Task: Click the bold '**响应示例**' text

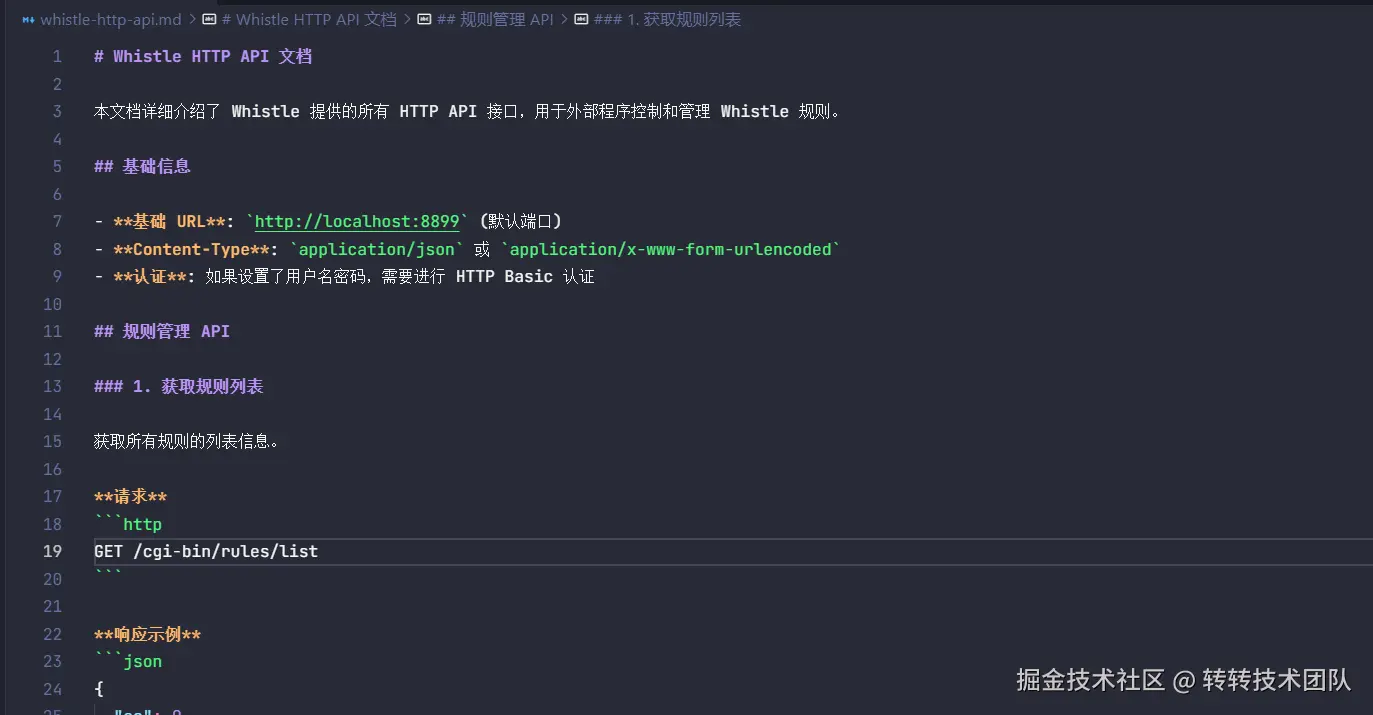Action: click(x=147, y=634)
